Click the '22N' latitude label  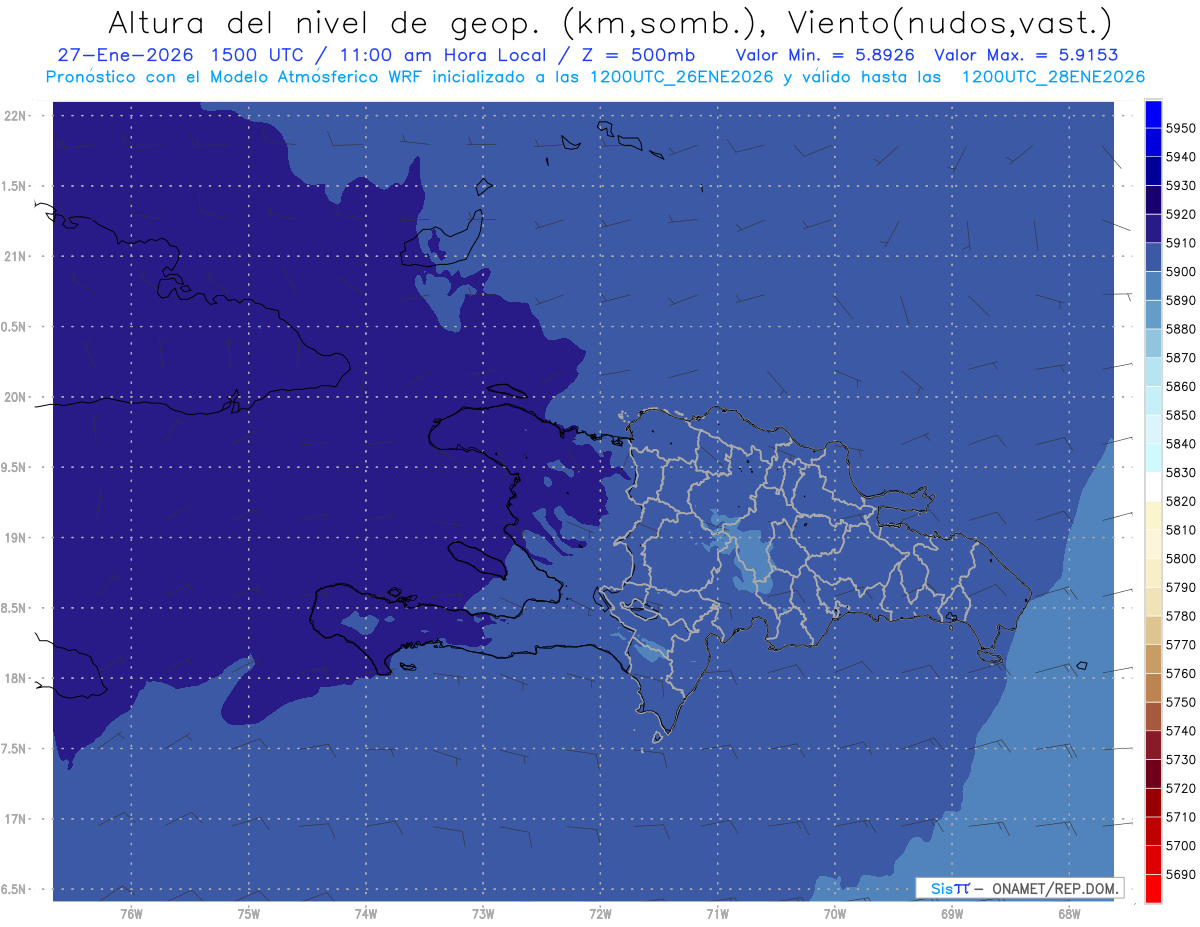(x=16, y=115)
